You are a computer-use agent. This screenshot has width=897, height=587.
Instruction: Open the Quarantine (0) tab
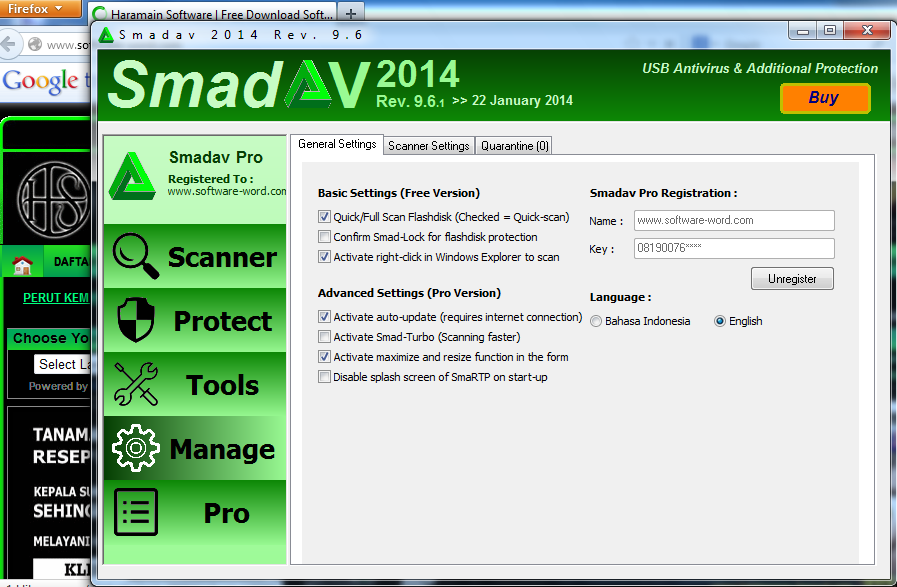514,146
